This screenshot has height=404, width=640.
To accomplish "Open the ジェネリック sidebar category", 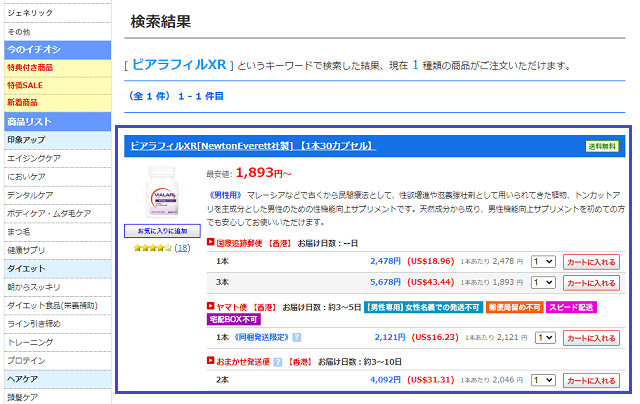I will (x=58, y=13).
